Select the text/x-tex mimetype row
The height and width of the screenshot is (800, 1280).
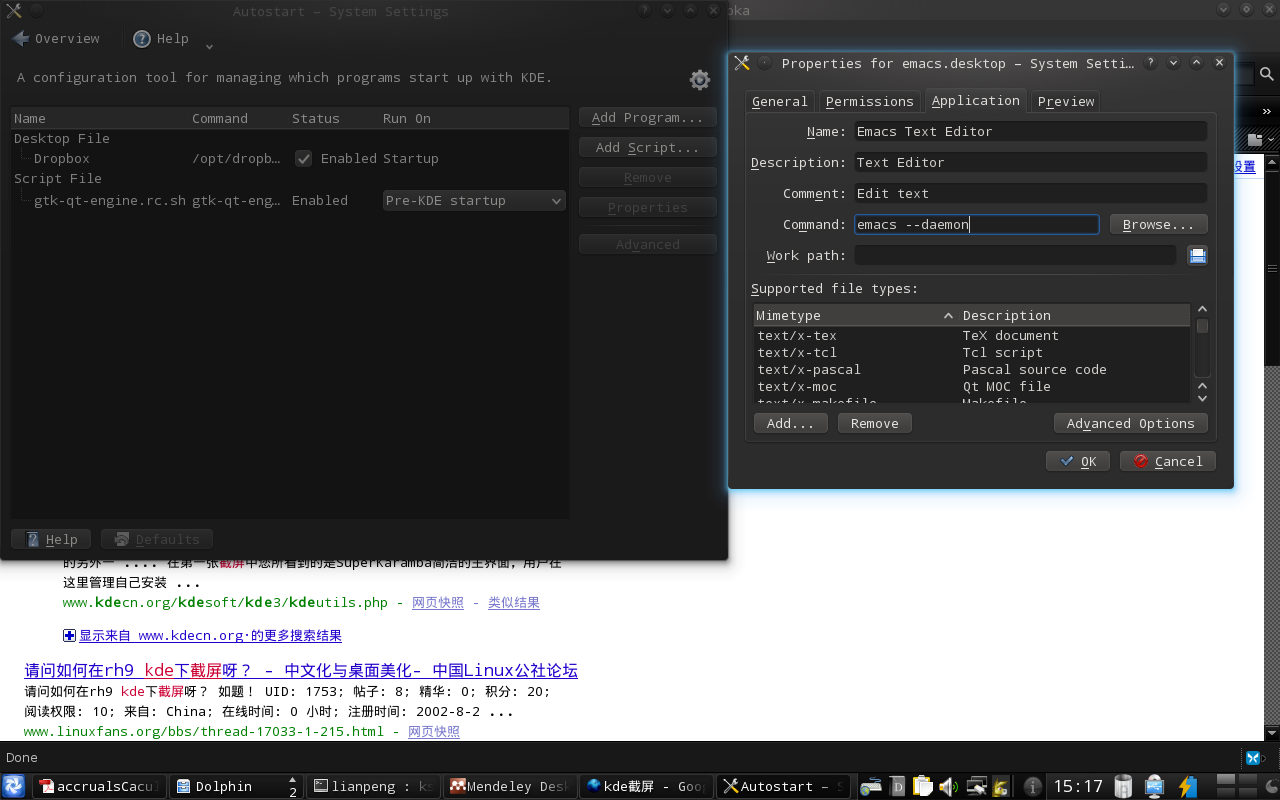pyautogui.click(x=972, y=336)
